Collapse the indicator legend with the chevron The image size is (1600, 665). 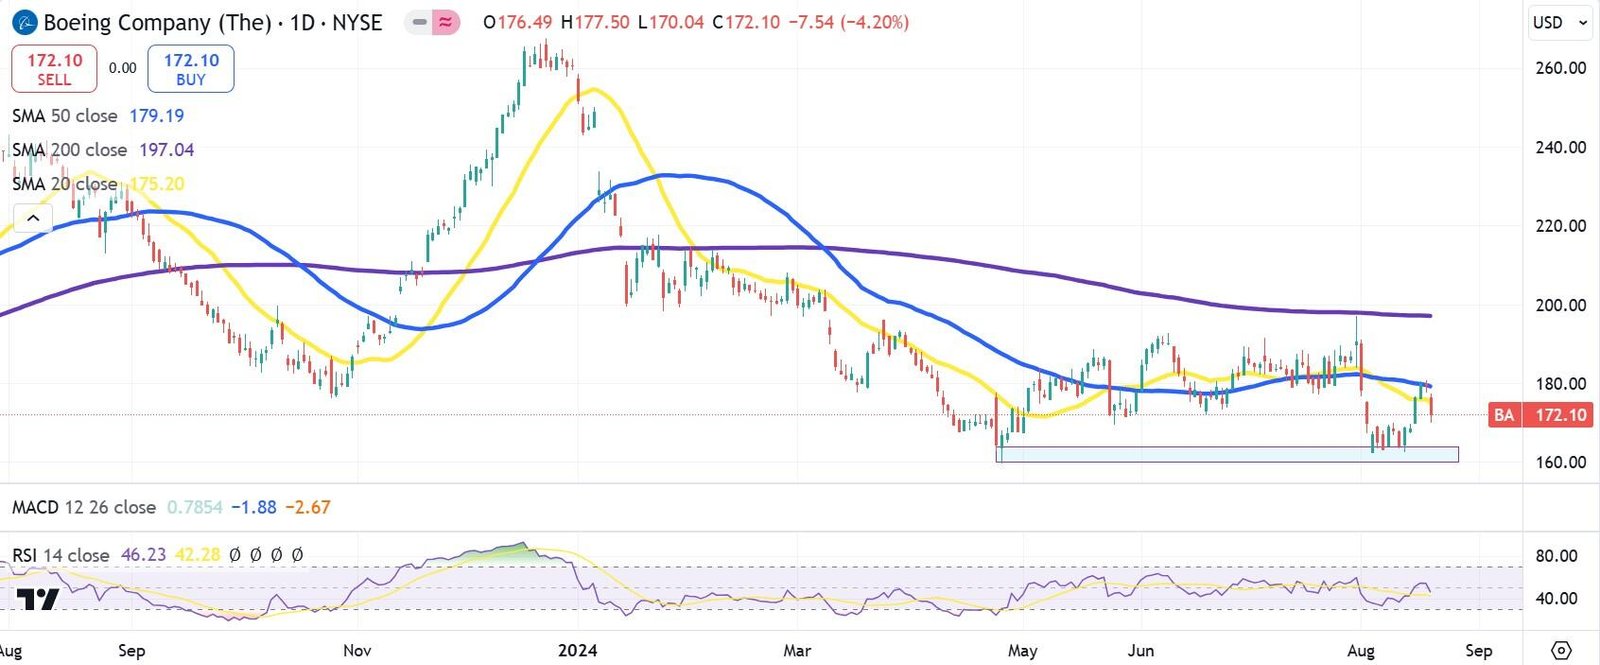click(x=33, y=218)
